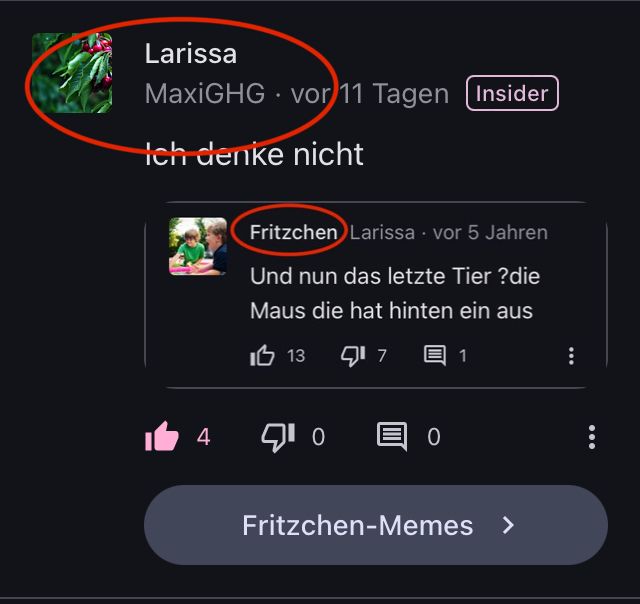
Task: Dislike the quoted Fritzchen post
Action: (x=353, y=356)
